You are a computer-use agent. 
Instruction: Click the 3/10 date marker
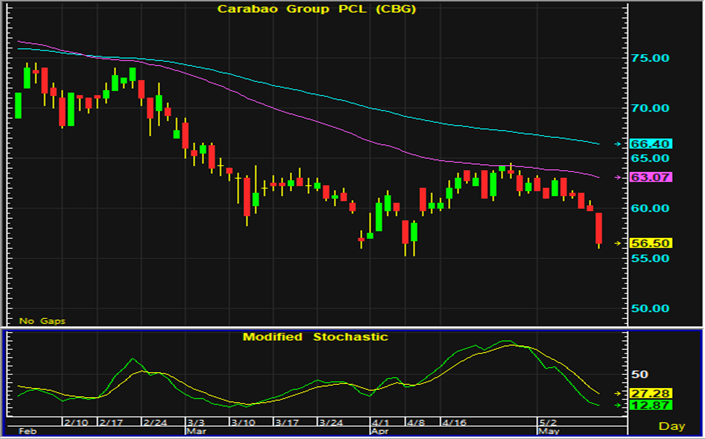point(242,423)
